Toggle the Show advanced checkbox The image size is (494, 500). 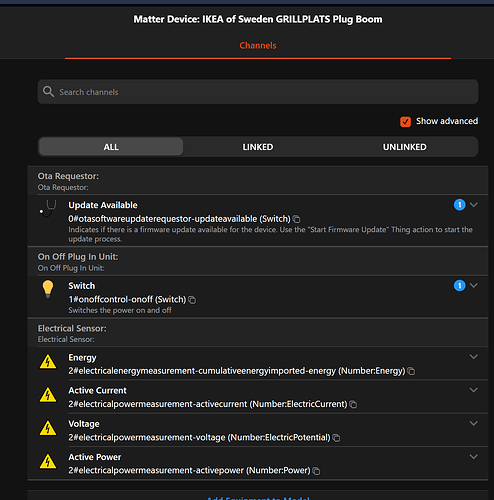[x=405, y=122]
